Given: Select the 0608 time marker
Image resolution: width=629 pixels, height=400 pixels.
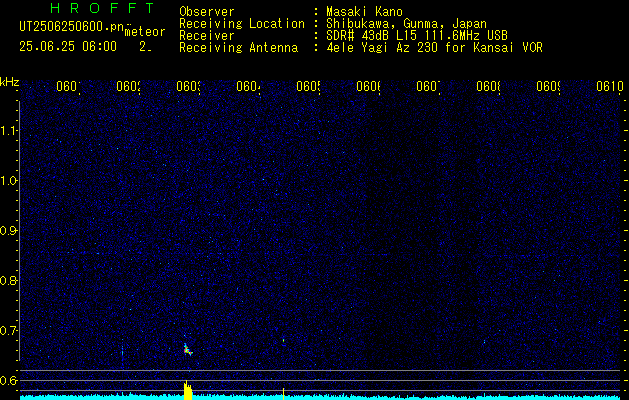Looking at the screenshot, I should (x=488, y=87).
